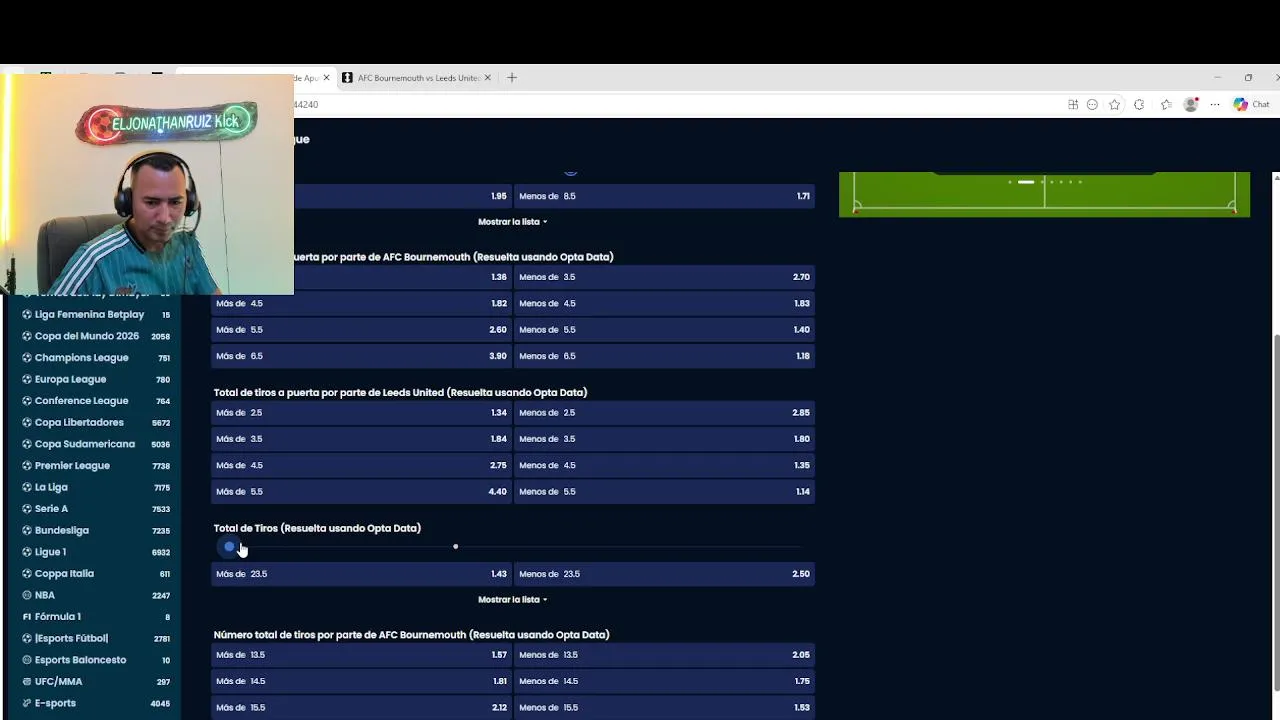Click basketball icon beside NBA
Image resolution: width=1280 pixels, height=720 pixels.
pos(27,595)
